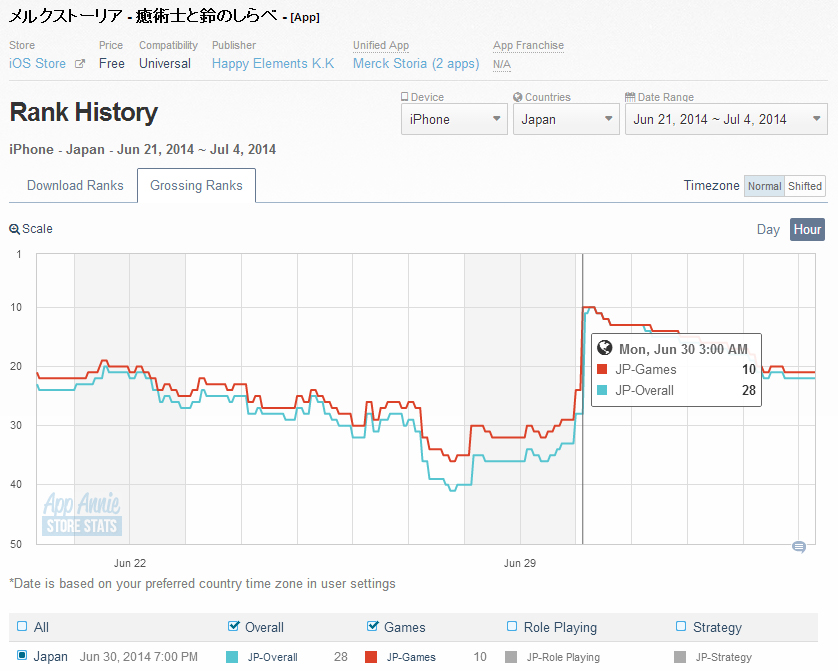Screen dimensions: 838x671
Task: Click the JP-Strategy legend label
Action: [724, 657]
